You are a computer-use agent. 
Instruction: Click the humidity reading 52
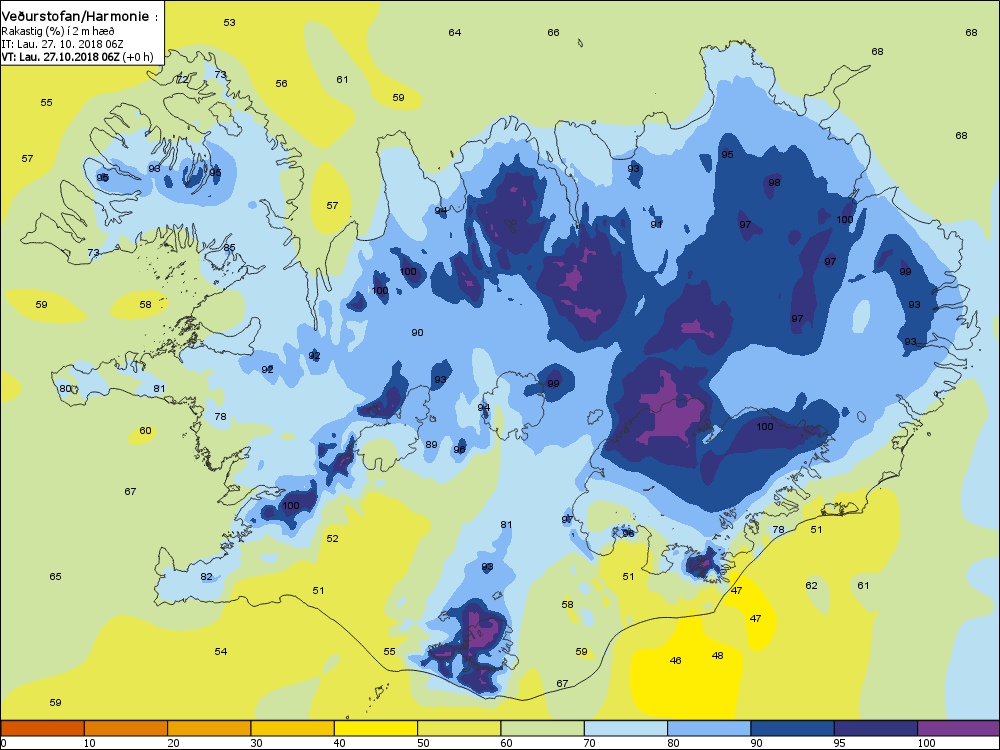coord(333,538)
